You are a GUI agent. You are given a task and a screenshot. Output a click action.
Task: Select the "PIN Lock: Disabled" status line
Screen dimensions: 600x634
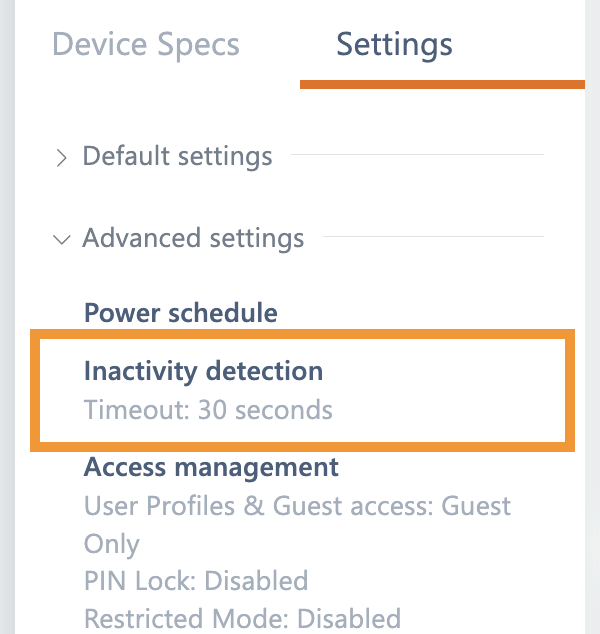point(196,581)
